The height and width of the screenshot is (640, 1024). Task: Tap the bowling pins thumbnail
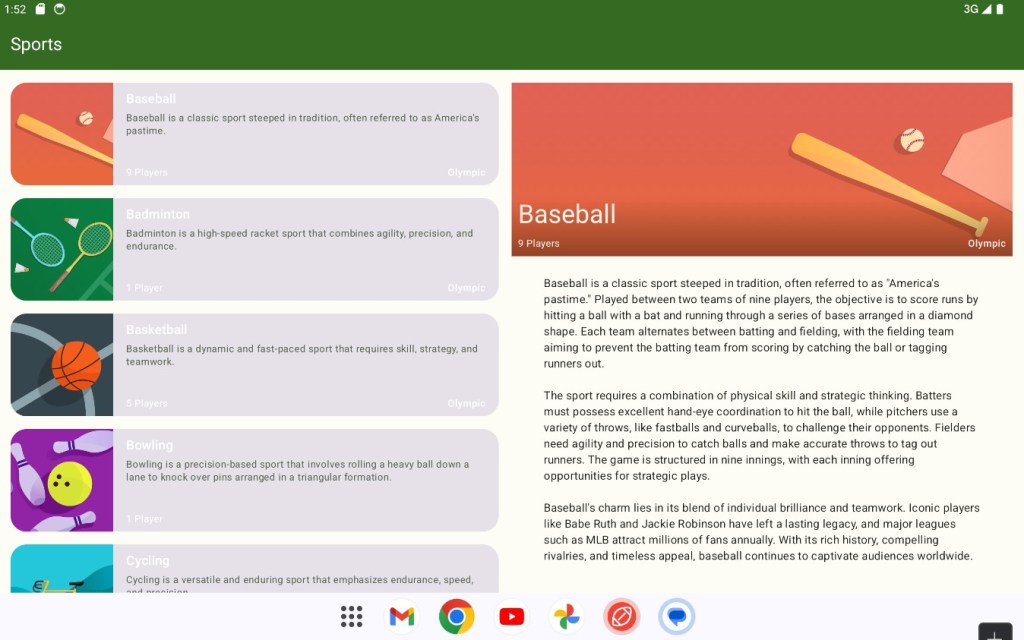(62, 480)
